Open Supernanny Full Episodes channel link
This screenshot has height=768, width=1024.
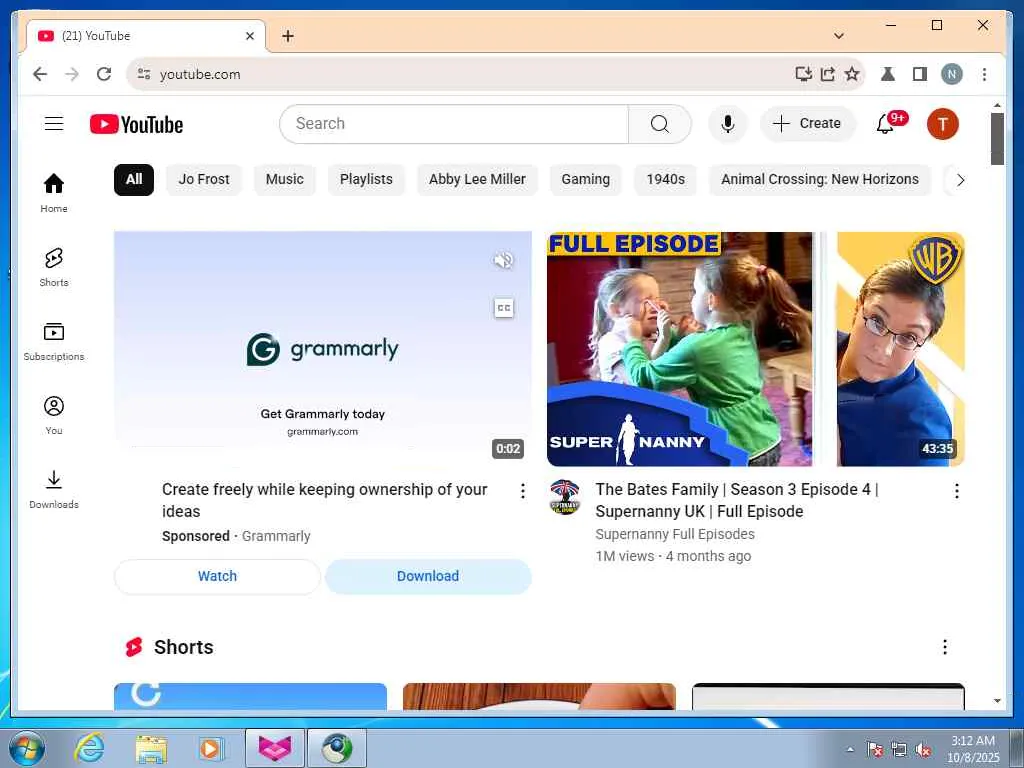pos(675,534)
